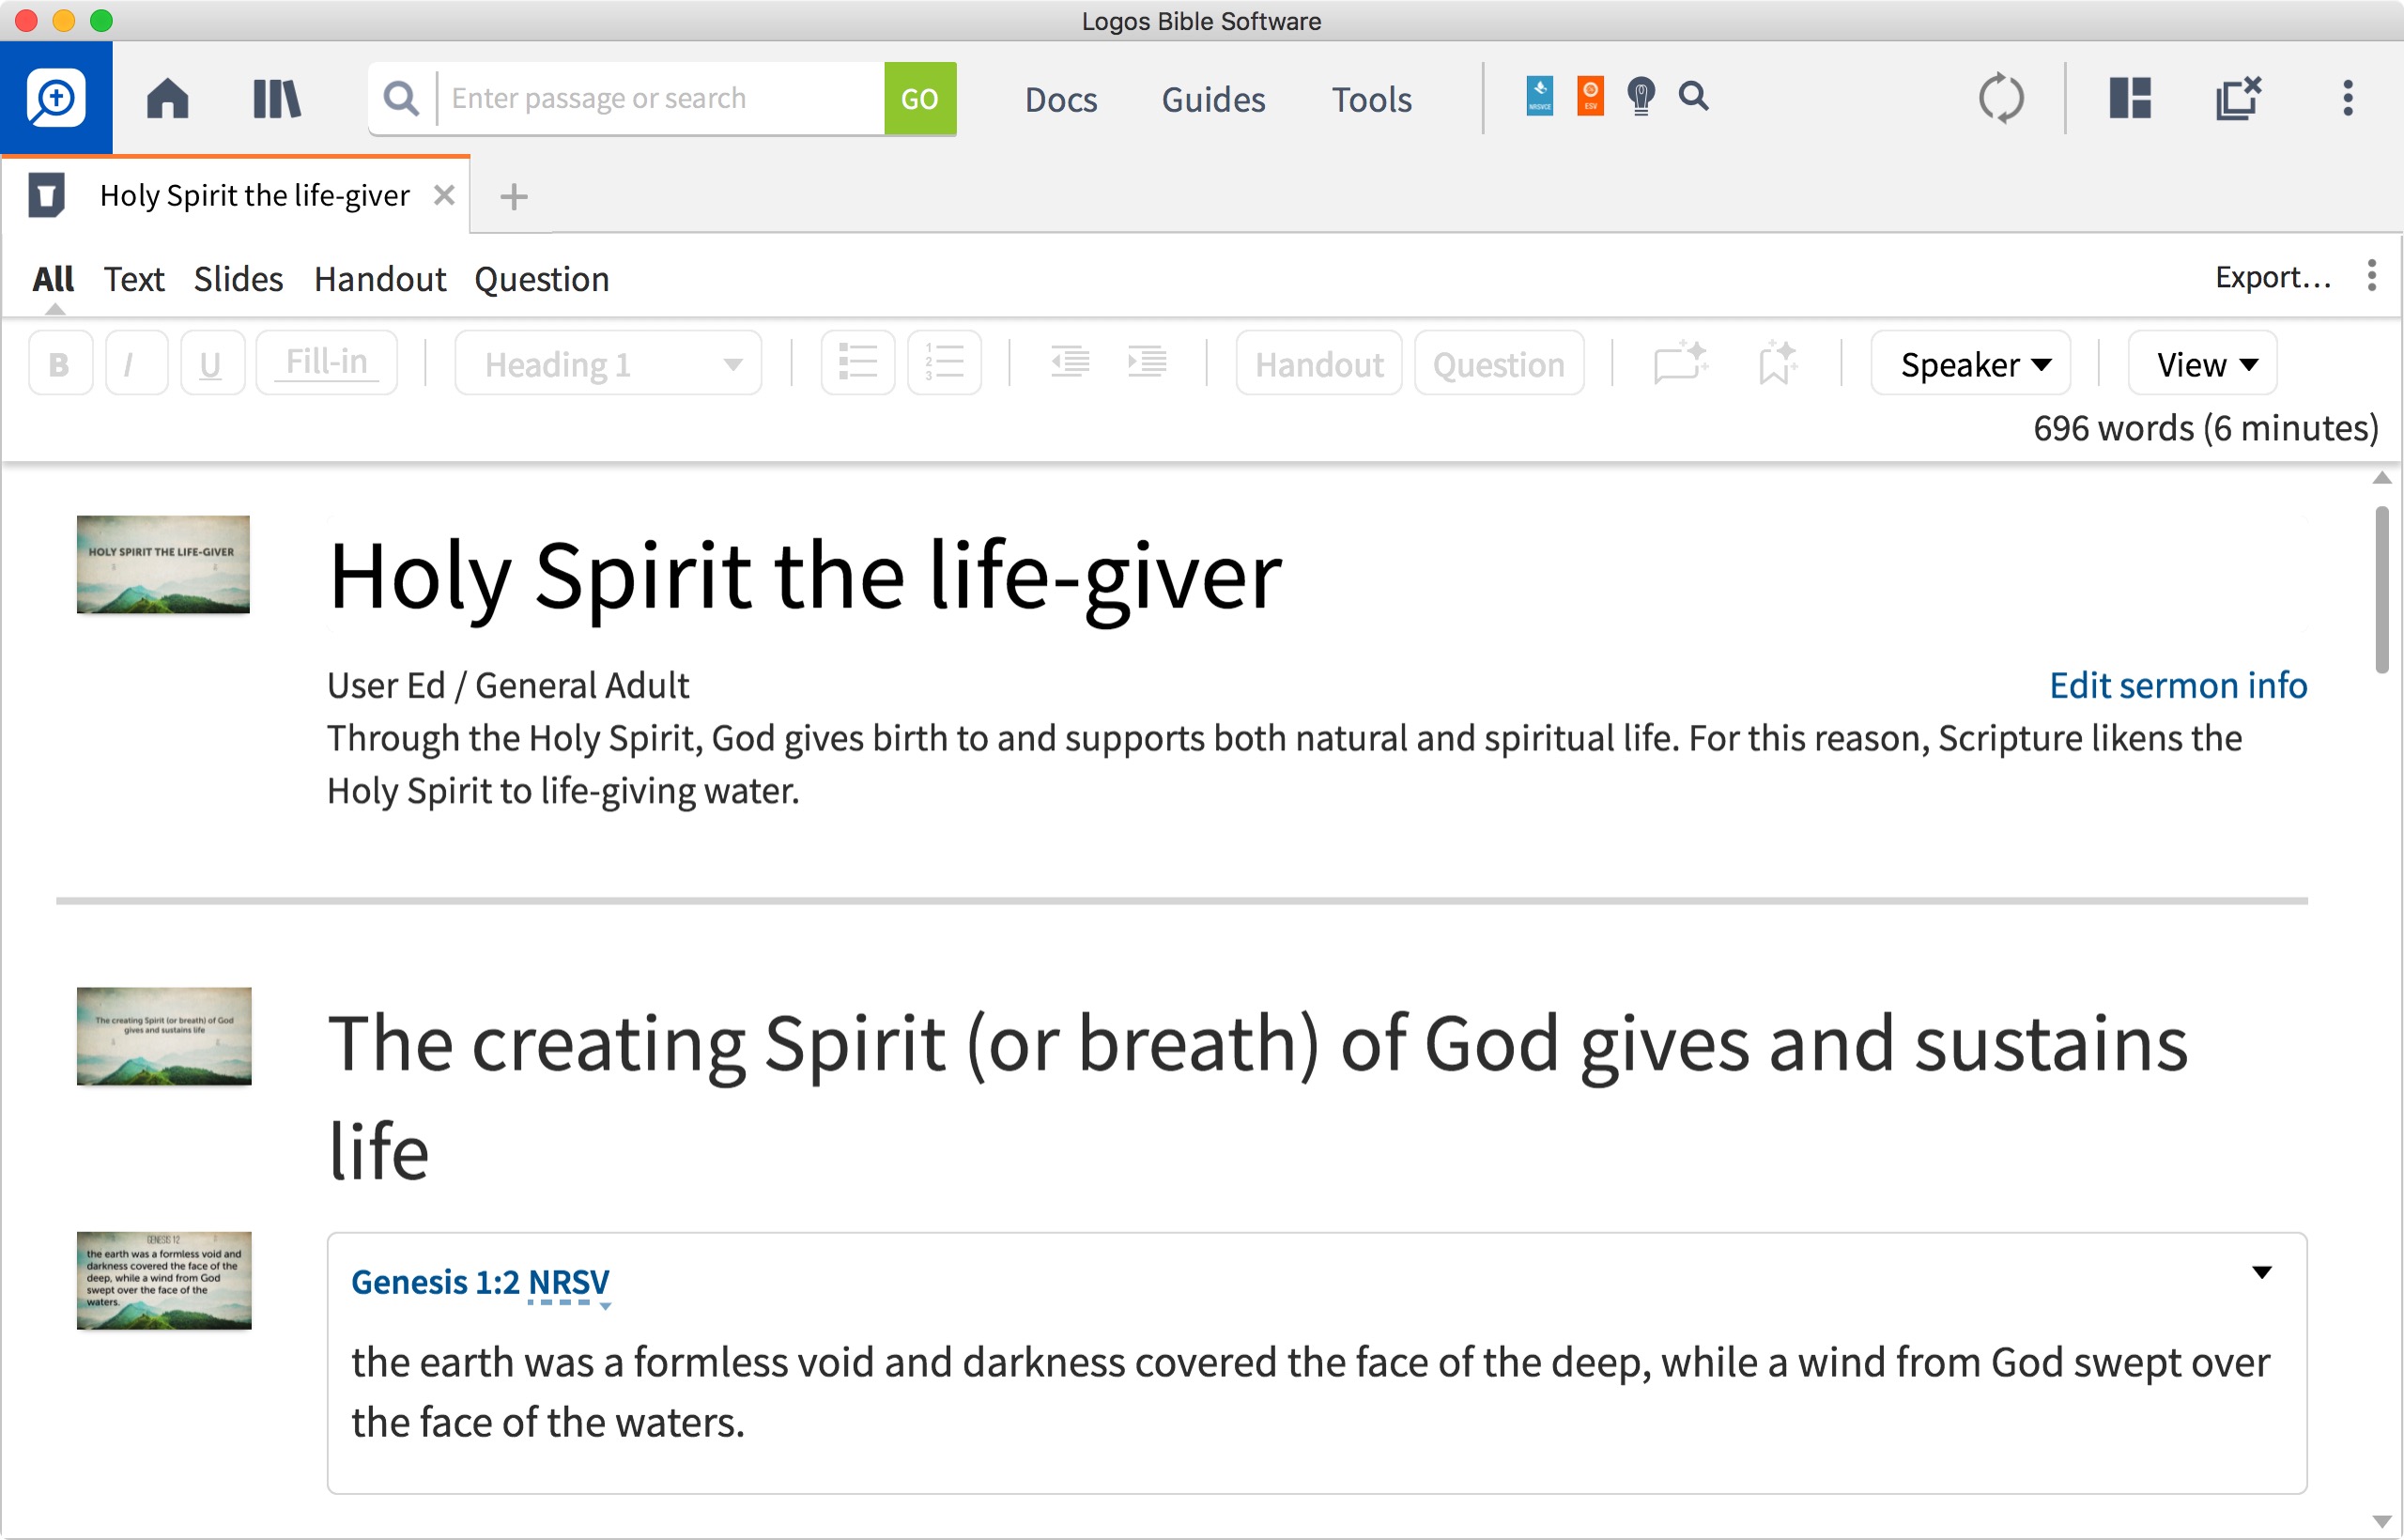Image resolution: width=2404 pixels, height=1540 pixels.
Task: Open the orange ESV Bible shortcut icon
Action: (x=1590, y=96)
